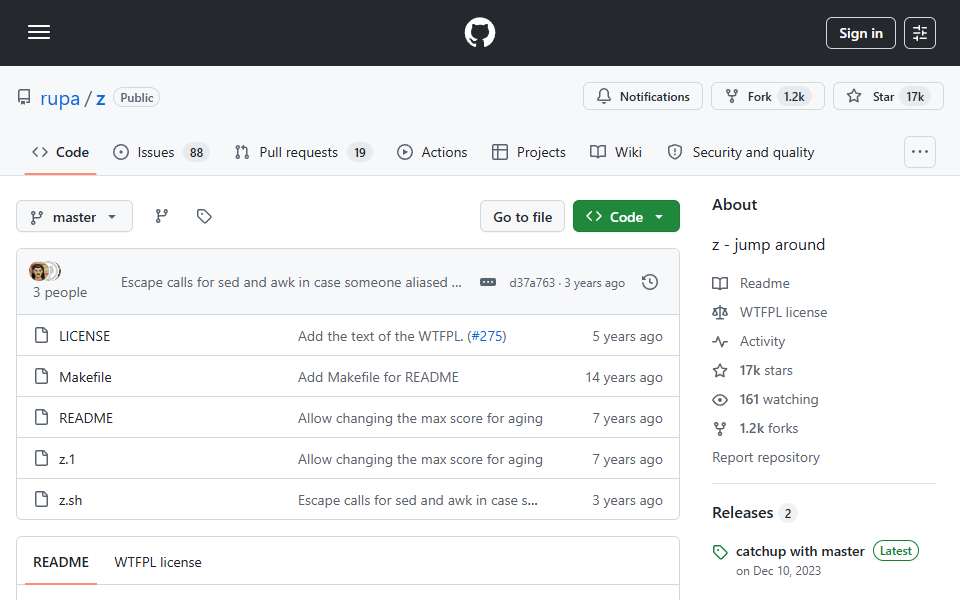960x600 pixels.
Task: Open the 1.2k fork count
Action: [x=794, y=97]
